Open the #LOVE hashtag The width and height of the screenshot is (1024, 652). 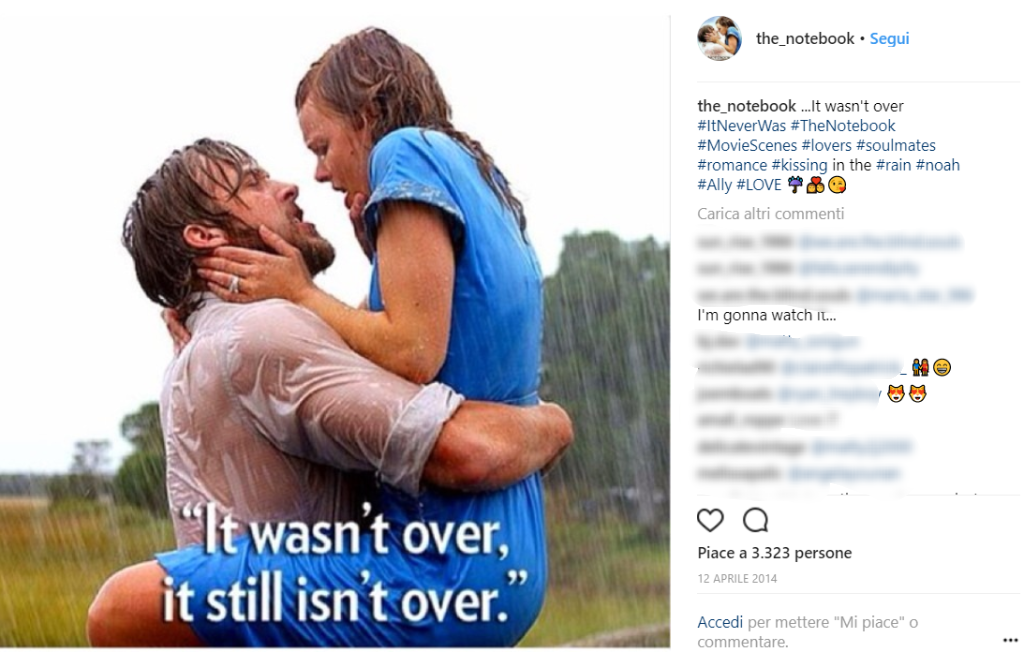[x=758, y=185]
